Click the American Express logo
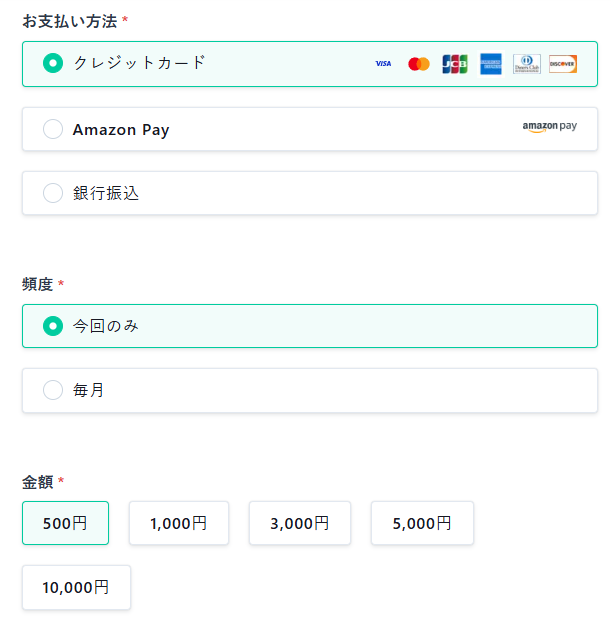This screenshot has height=619, width=611. pyautogui.click(x=491, y=64)
